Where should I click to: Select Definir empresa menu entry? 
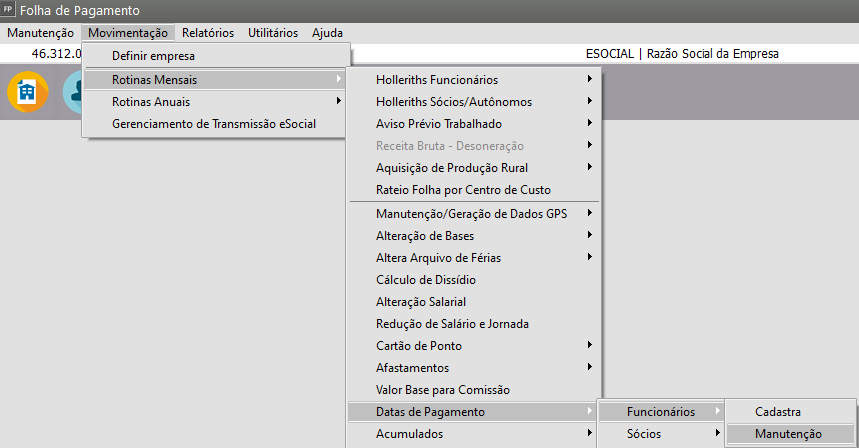point(153,56)
